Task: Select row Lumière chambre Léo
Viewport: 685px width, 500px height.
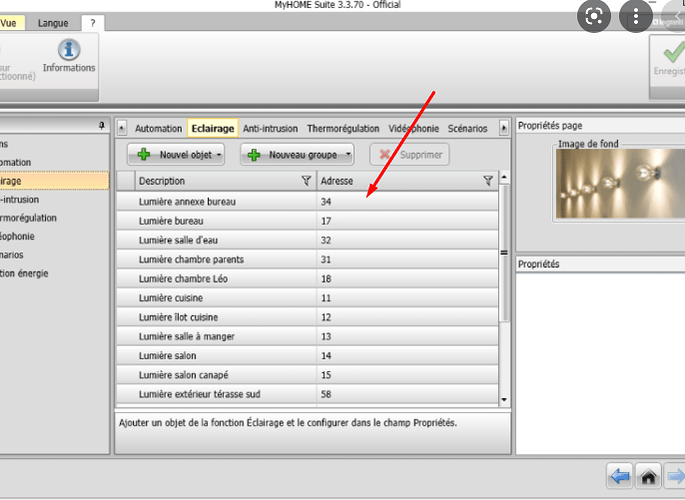Action: coord(307,278)
